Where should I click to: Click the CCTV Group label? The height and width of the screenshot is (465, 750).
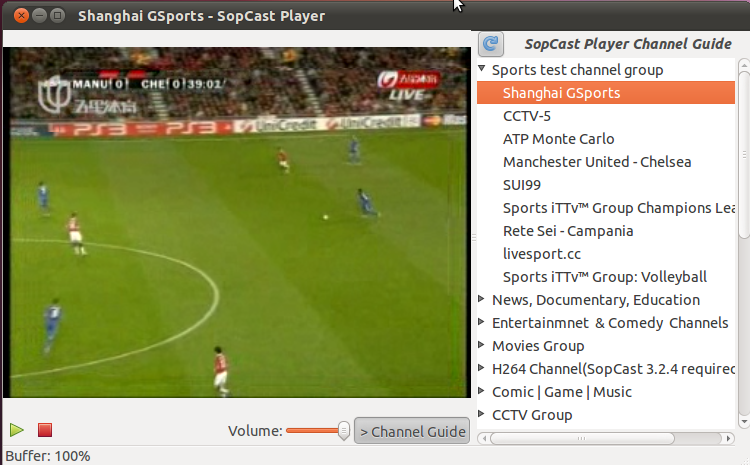click(x=532, y=415)
